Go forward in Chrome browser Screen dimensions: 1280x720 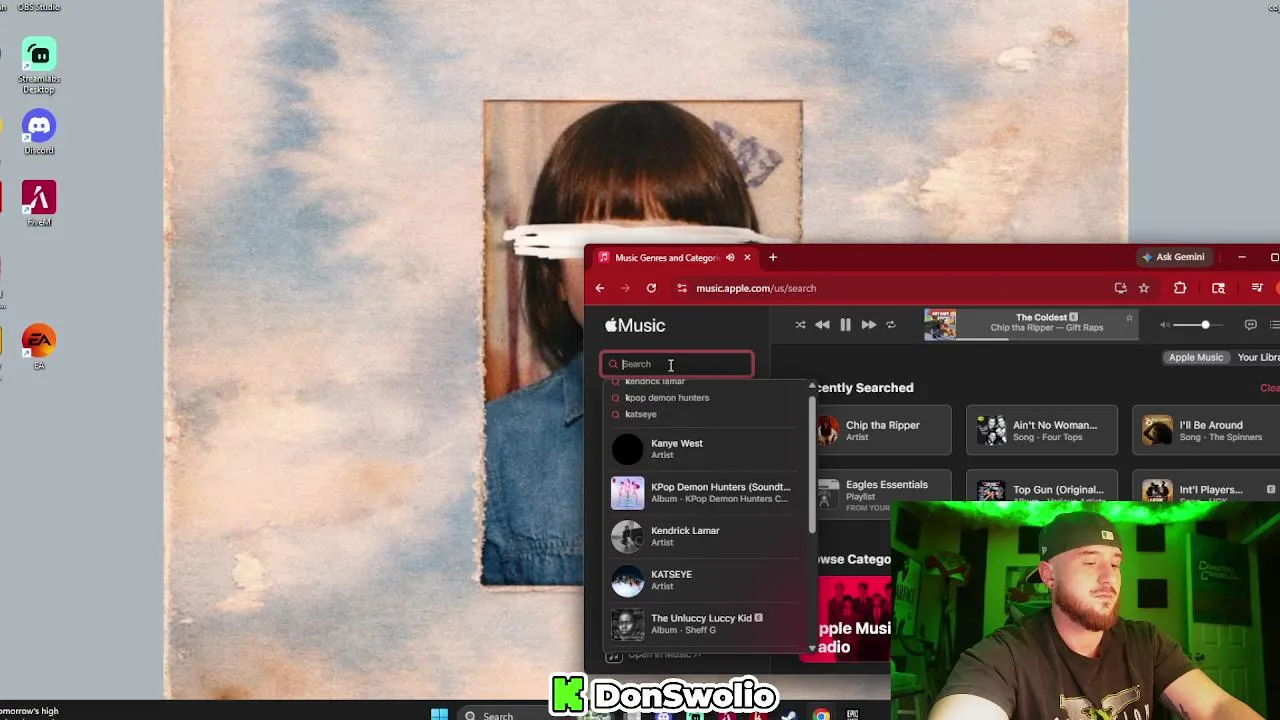pos(625,288)
